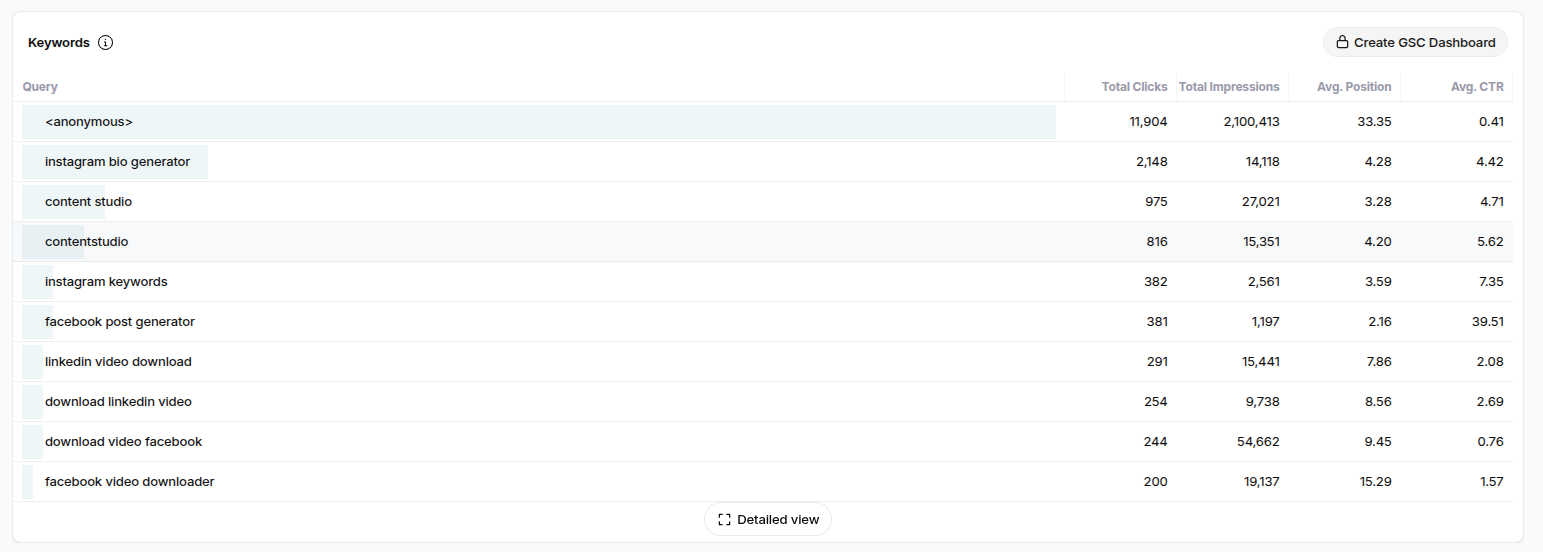This screenshot has width=1543, height=552.
Task: Click the 9,738 impressions value
Action: (1263, 402)
